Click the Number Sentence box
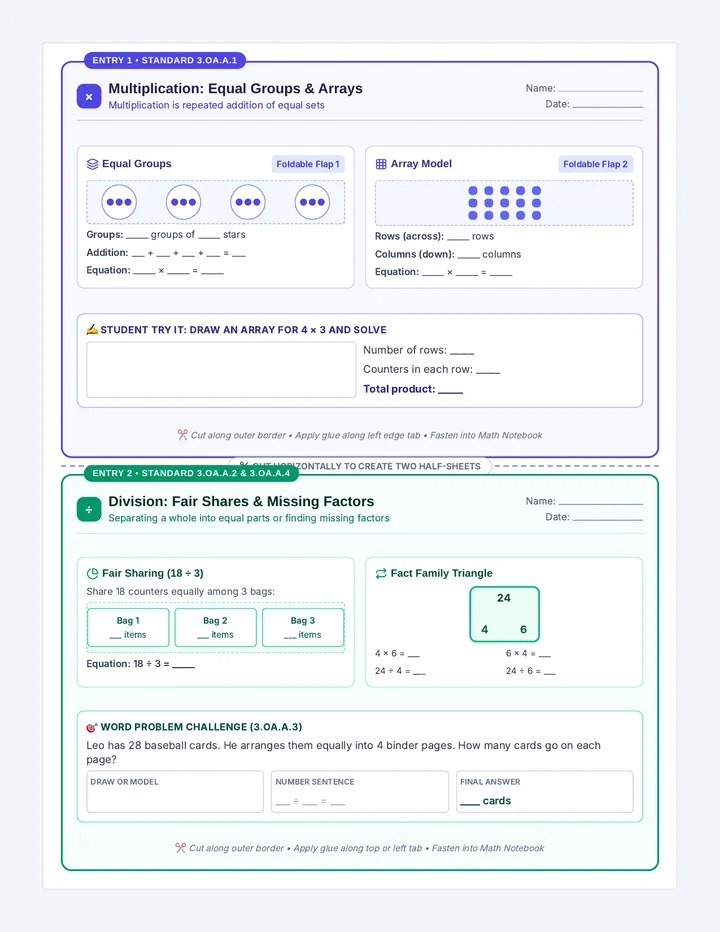Viewport: 720px width, 932px height. (360, 792)
